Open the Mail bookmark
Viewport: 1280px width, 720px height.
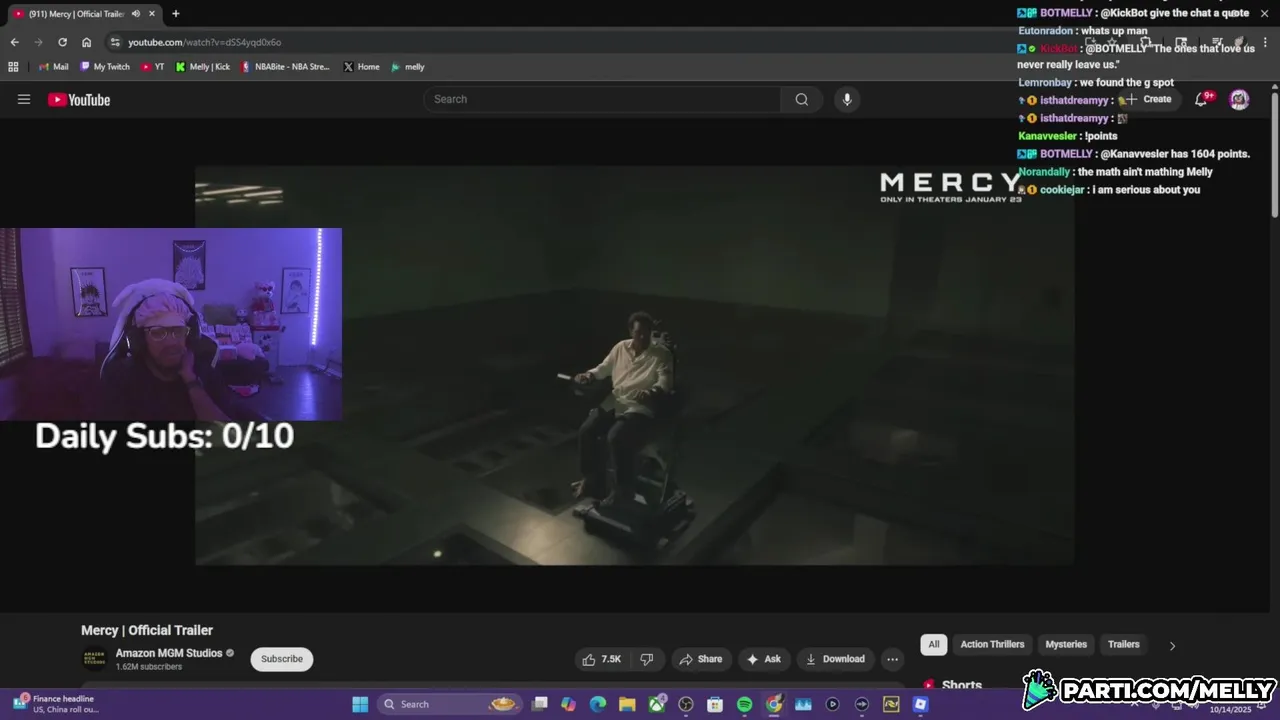[x=53, y=67]
